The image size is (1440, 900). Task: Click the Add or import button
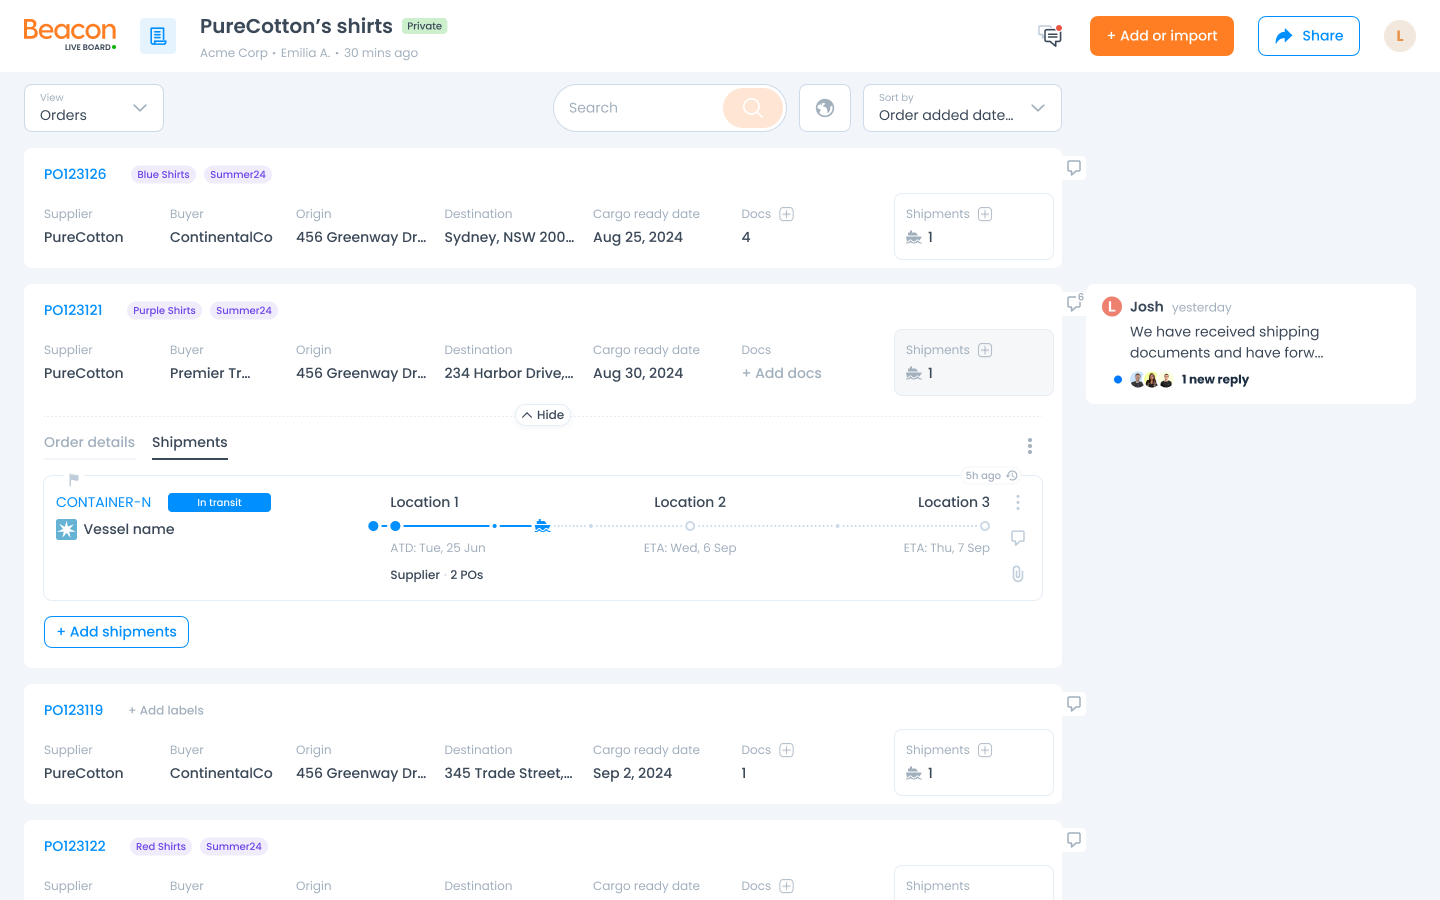(1161, 36)
